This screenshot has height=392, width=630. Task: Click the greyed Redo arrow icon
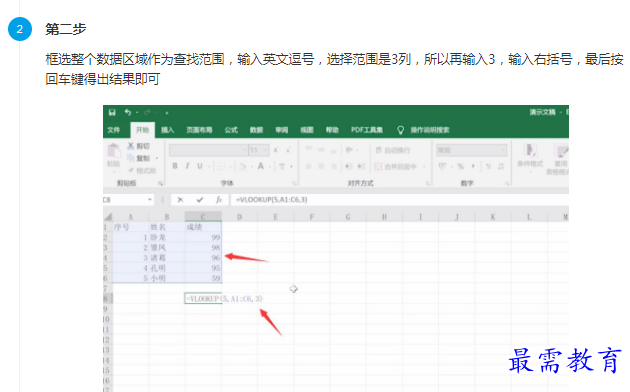tap(147, 112)
